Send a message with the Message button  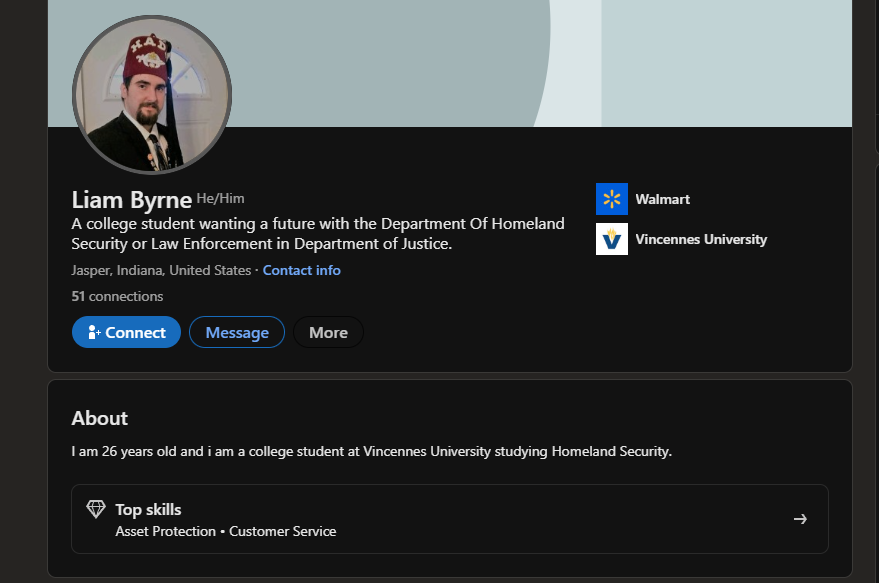(237, 332)
